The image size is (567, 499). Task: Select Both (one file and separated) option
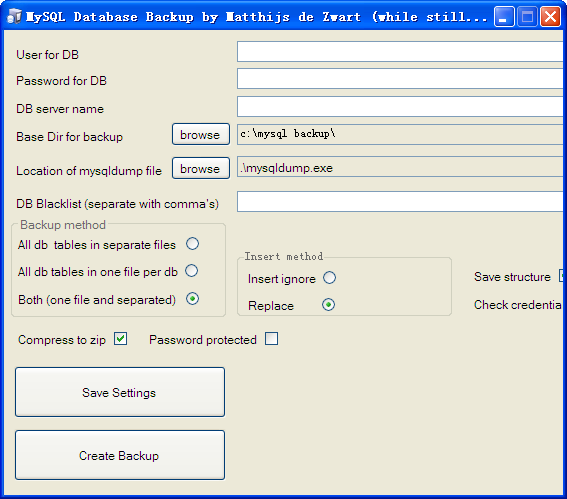[x=192, y=299]
